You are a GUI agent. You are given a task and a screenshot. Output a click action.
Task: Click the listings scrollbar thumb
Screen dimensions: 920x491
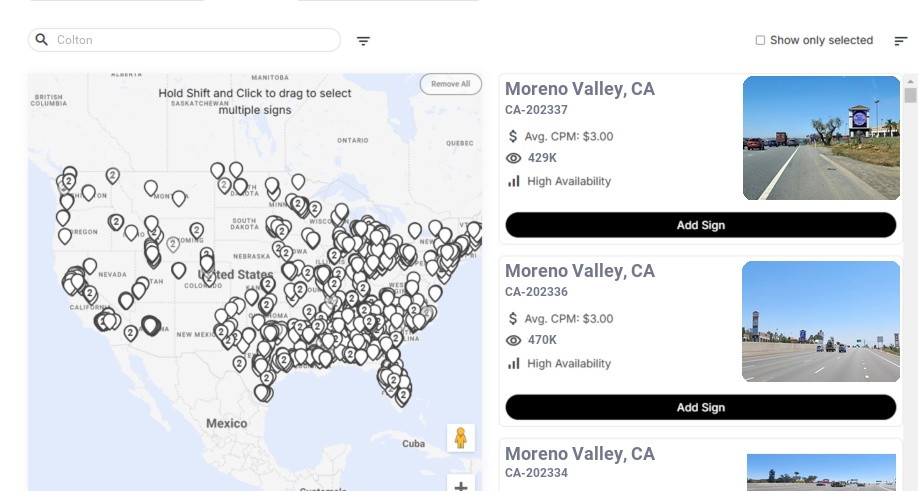pos(910,95)
